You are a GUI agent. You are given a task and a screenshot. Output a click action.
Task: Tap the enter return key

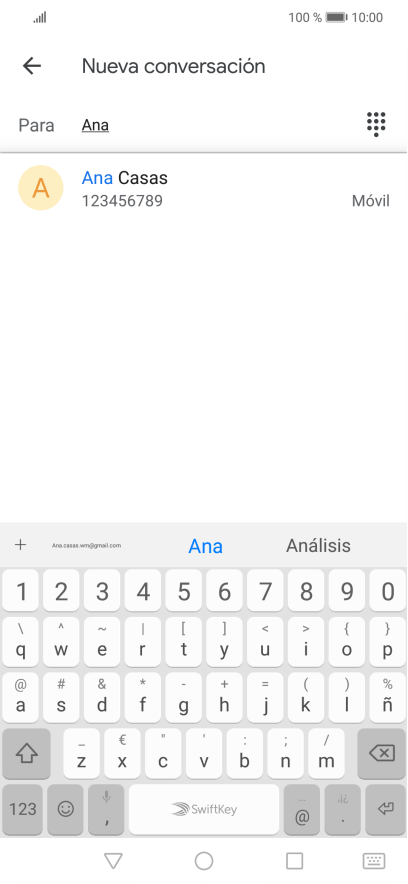[x=385, y=810]
